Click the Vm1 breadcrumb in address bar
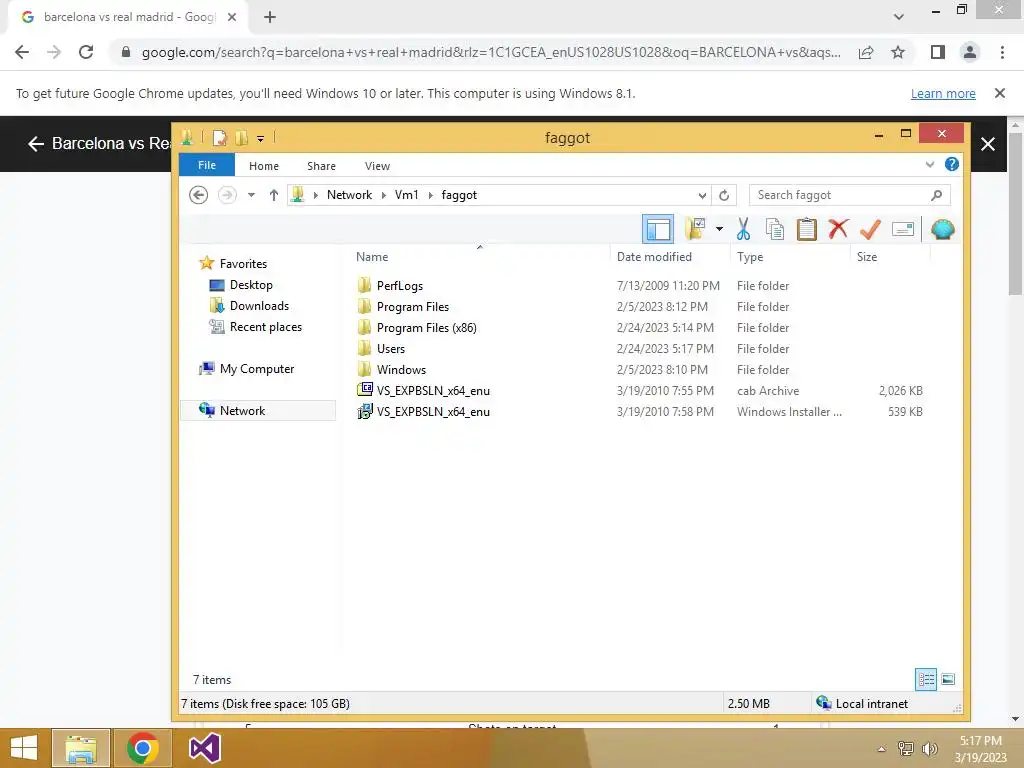Viewport: 1024px width, 768px height. coord(406,195)
